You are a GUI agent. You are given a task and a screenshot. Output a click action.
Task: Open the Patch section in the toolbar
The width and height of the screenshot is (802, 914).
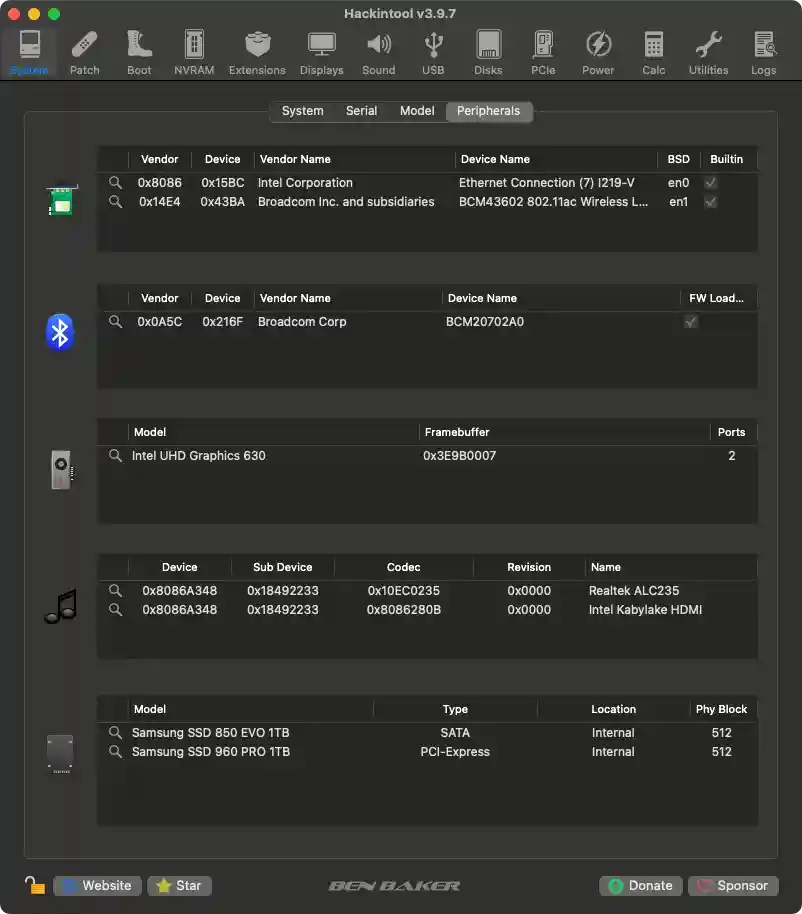pos(84,50)
